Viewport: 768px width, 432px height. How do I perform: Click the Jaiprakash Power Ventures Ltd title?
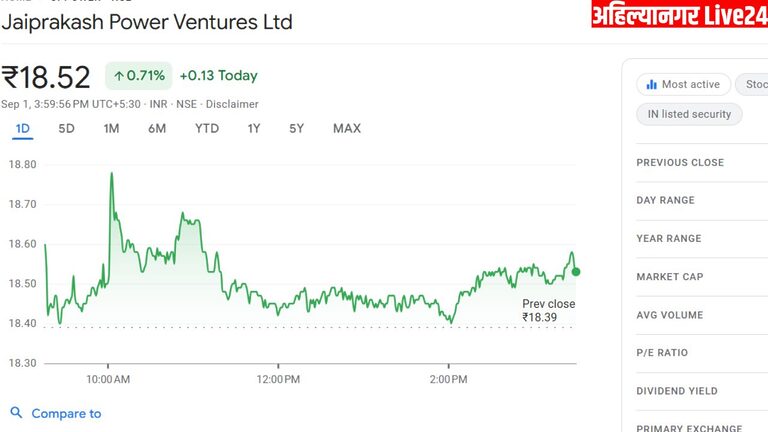147,22
